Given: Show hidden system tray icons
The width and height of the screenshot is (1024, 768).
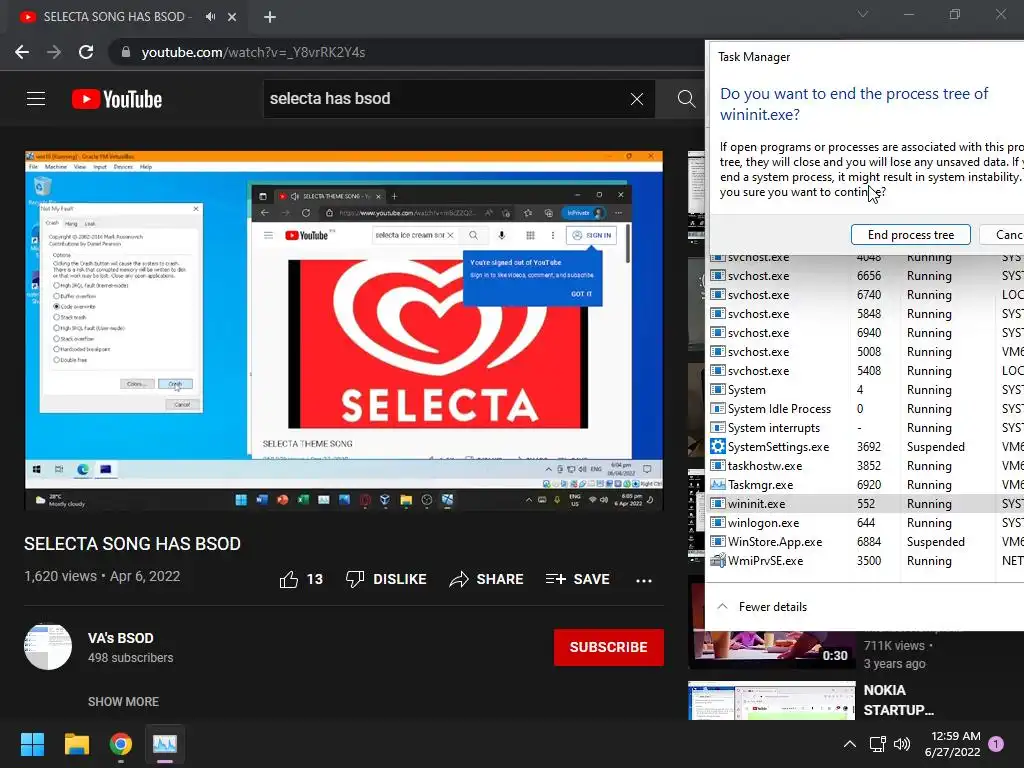Looking at the screenshot, I should tap(850, 744).
